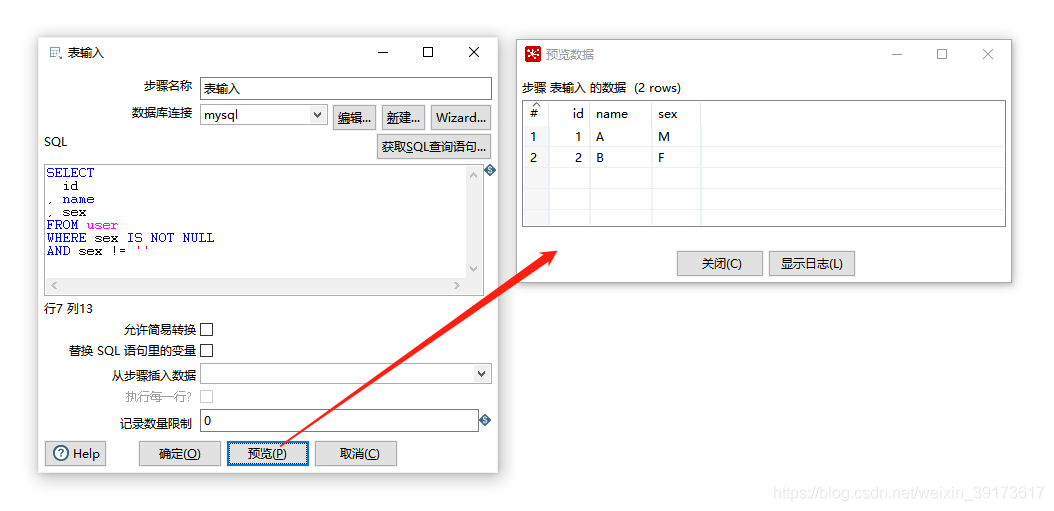1054x511 pixels.
Task: Click inside the SQL editor text area
Action: coord(255,222)
